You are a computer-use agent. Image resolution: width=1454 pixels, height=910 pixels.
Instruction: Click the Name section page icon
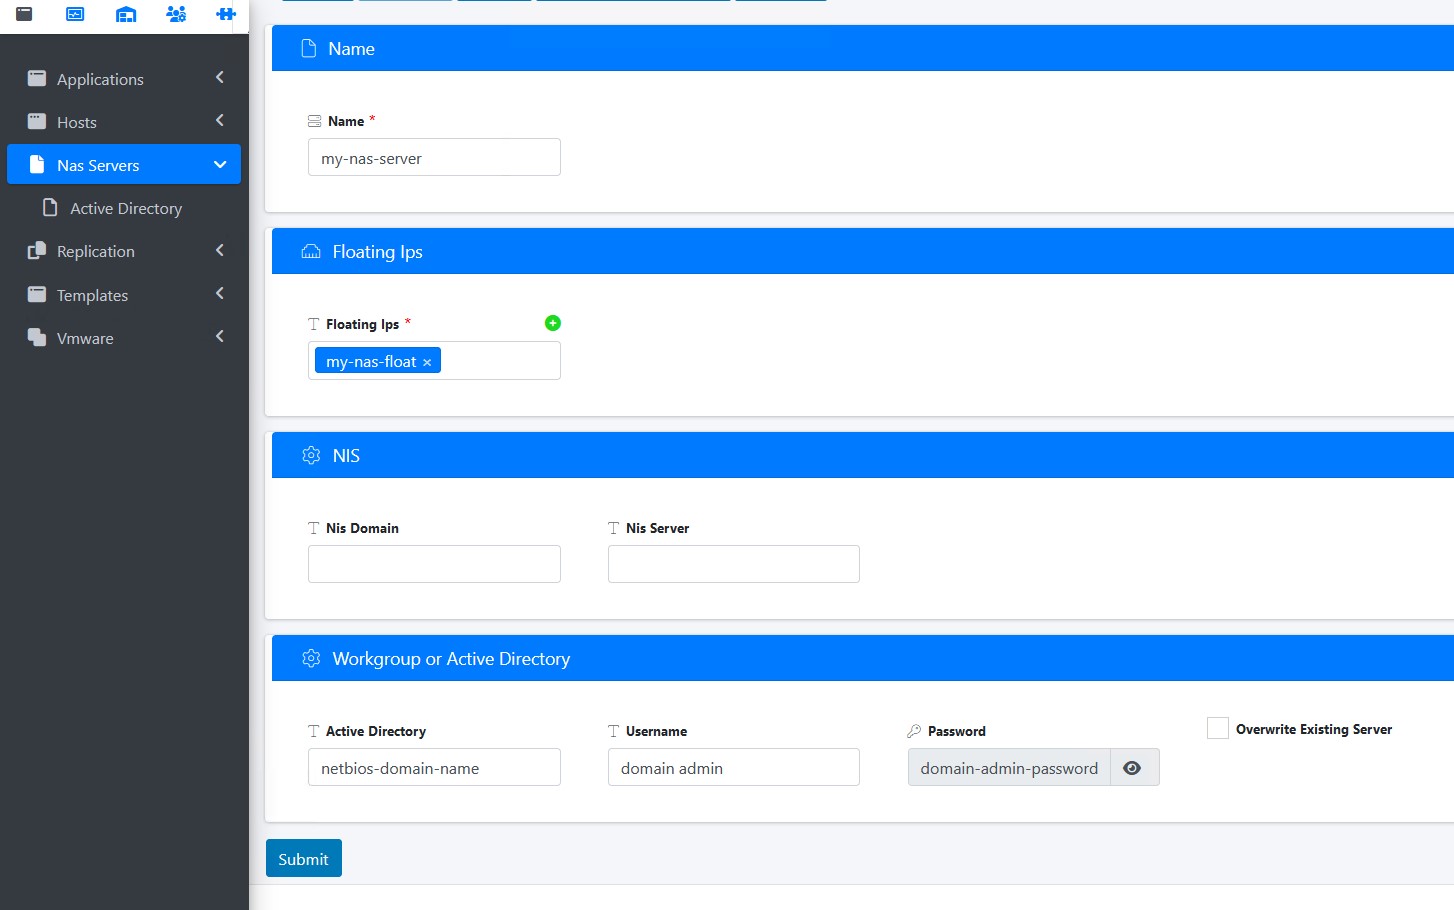tap(309, 48)
